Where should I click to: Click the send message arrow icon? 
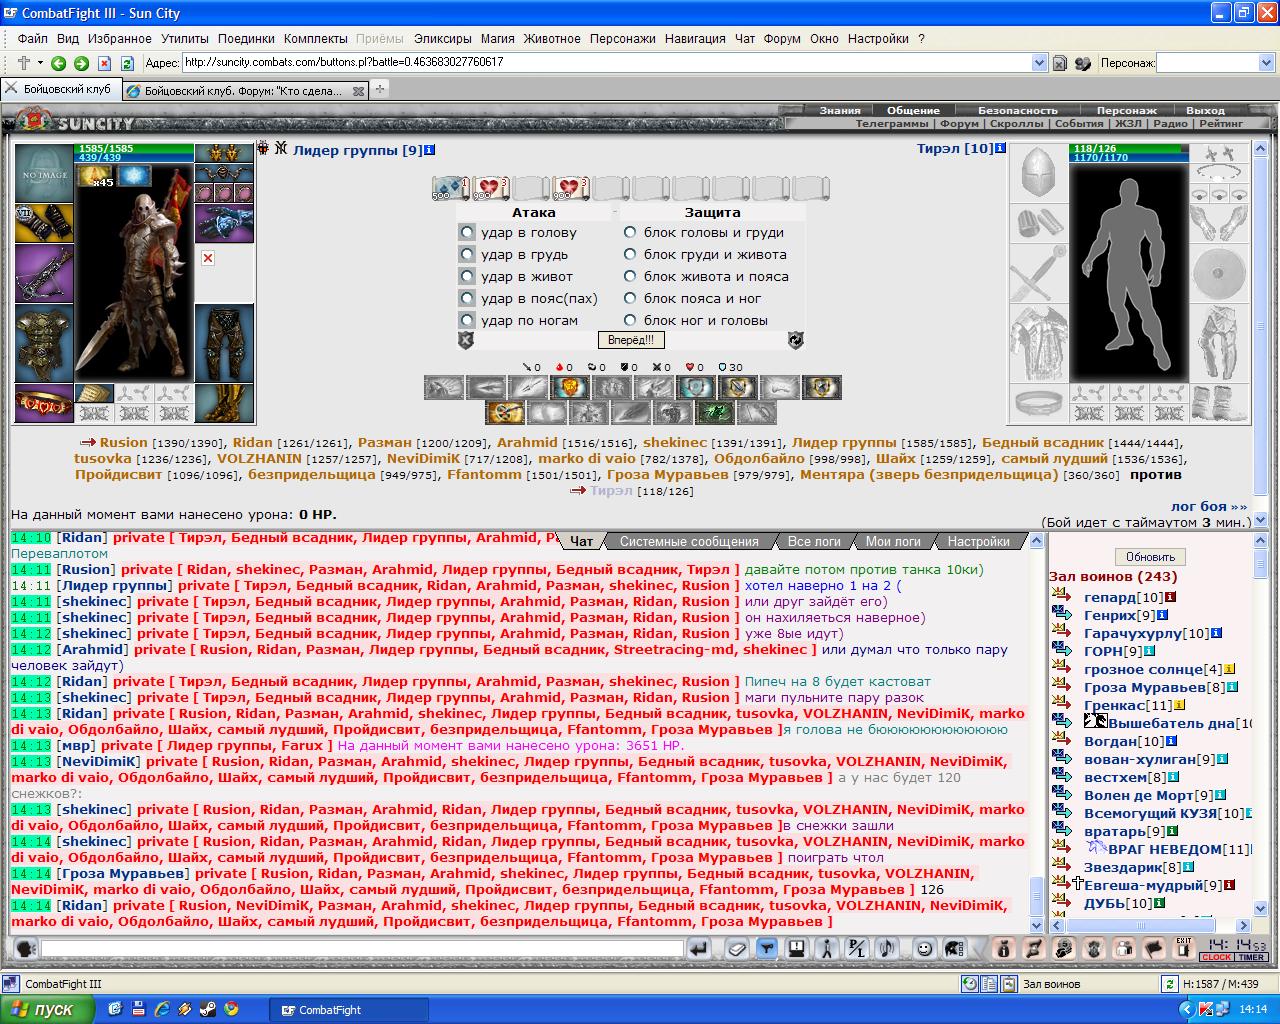pos(699,948)
